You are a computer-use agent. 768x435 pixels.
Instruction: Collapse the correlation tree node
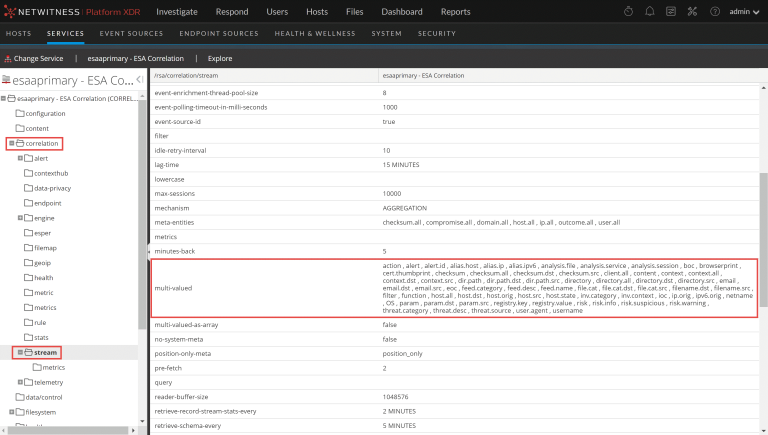pyautogui.click(x=12, y=143)
